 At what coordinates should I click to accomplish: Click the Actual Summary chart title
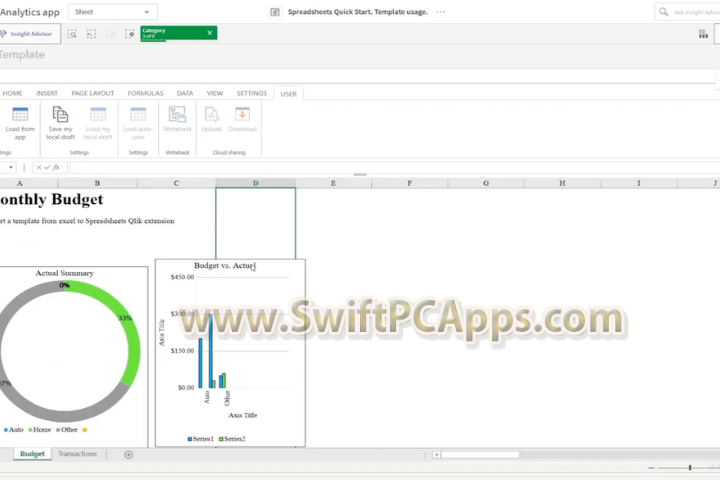point(65,273)
